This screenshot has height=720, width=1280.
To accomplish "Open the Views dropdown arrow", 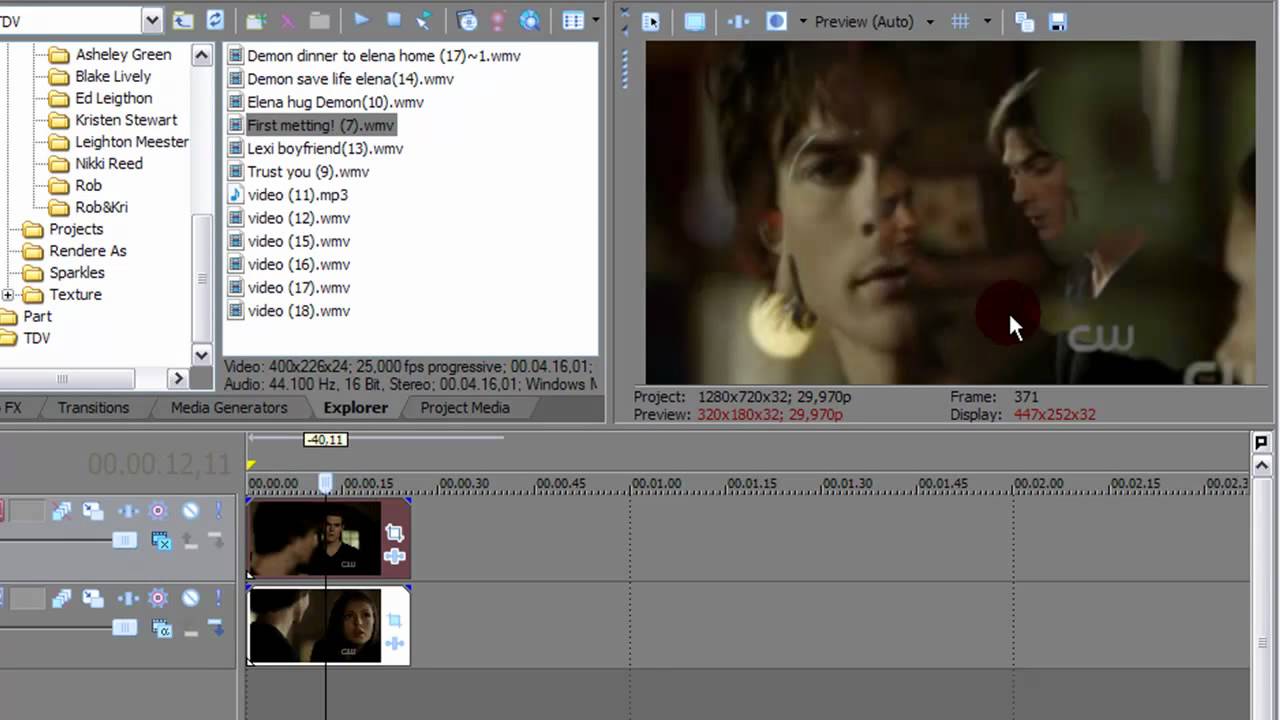I will coord(596,20).
